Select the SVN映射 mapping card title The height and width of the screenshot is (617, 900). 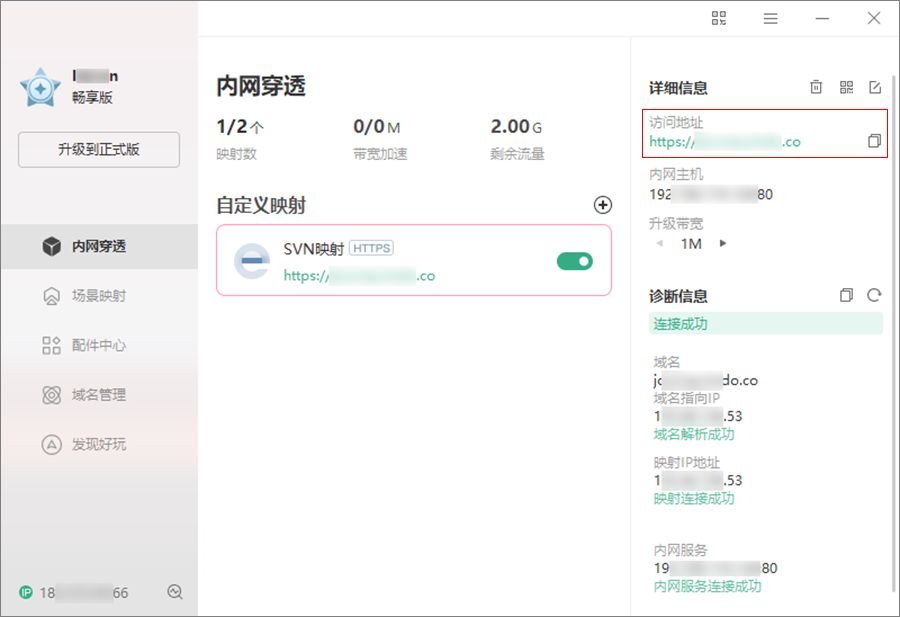coord(313,249)
